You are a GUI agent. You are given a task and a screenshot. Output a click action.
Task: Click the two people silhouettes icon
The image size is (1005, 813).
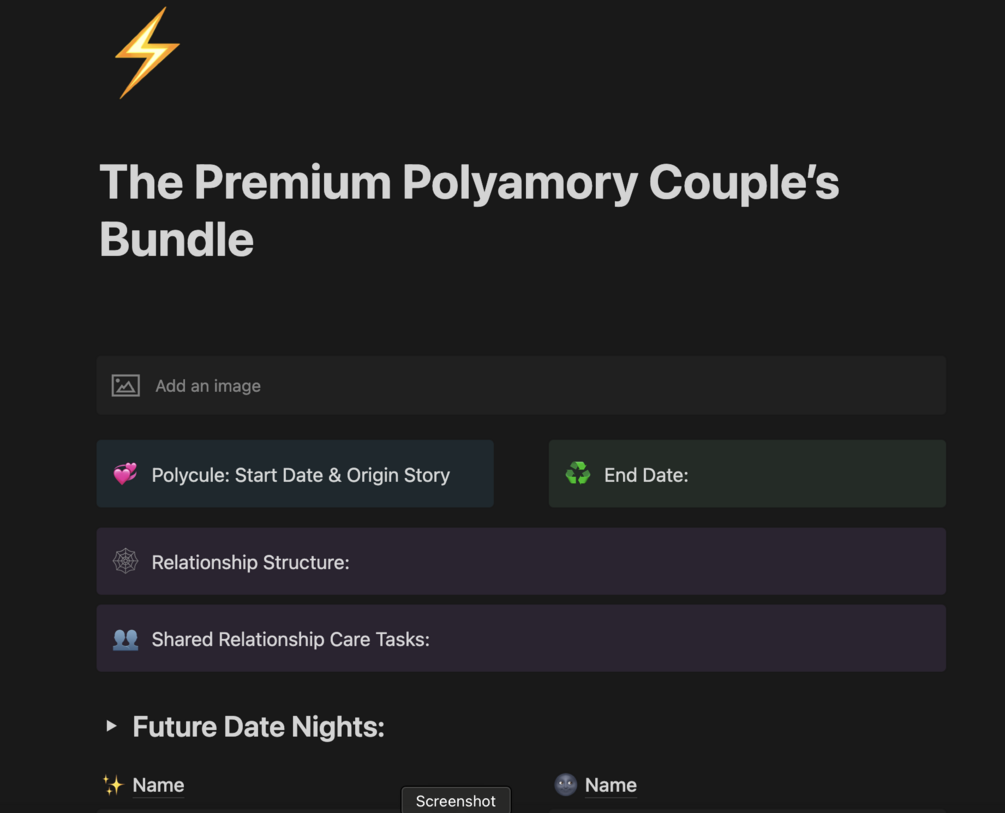click(x=125, y=639)
